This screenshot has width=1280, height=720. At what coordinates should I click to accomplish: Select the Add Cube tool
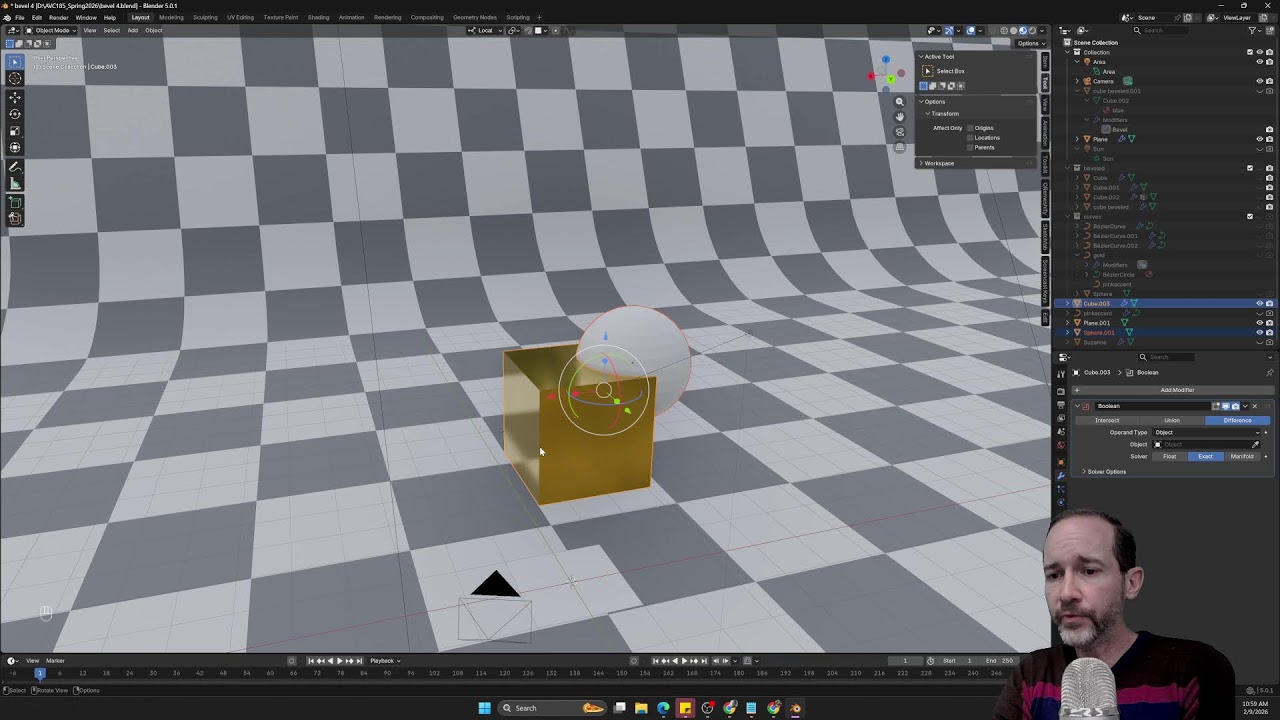(x=15, y=202)
